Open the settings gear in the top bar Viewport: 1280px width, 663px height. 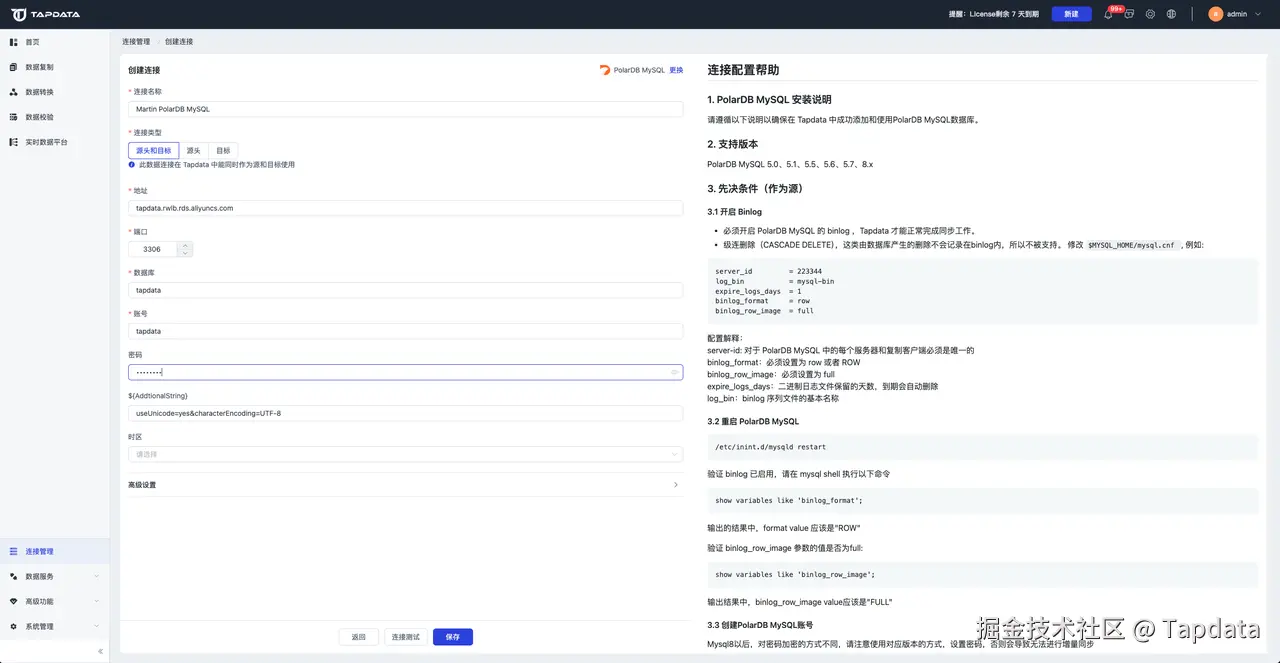coord(1150,14)
